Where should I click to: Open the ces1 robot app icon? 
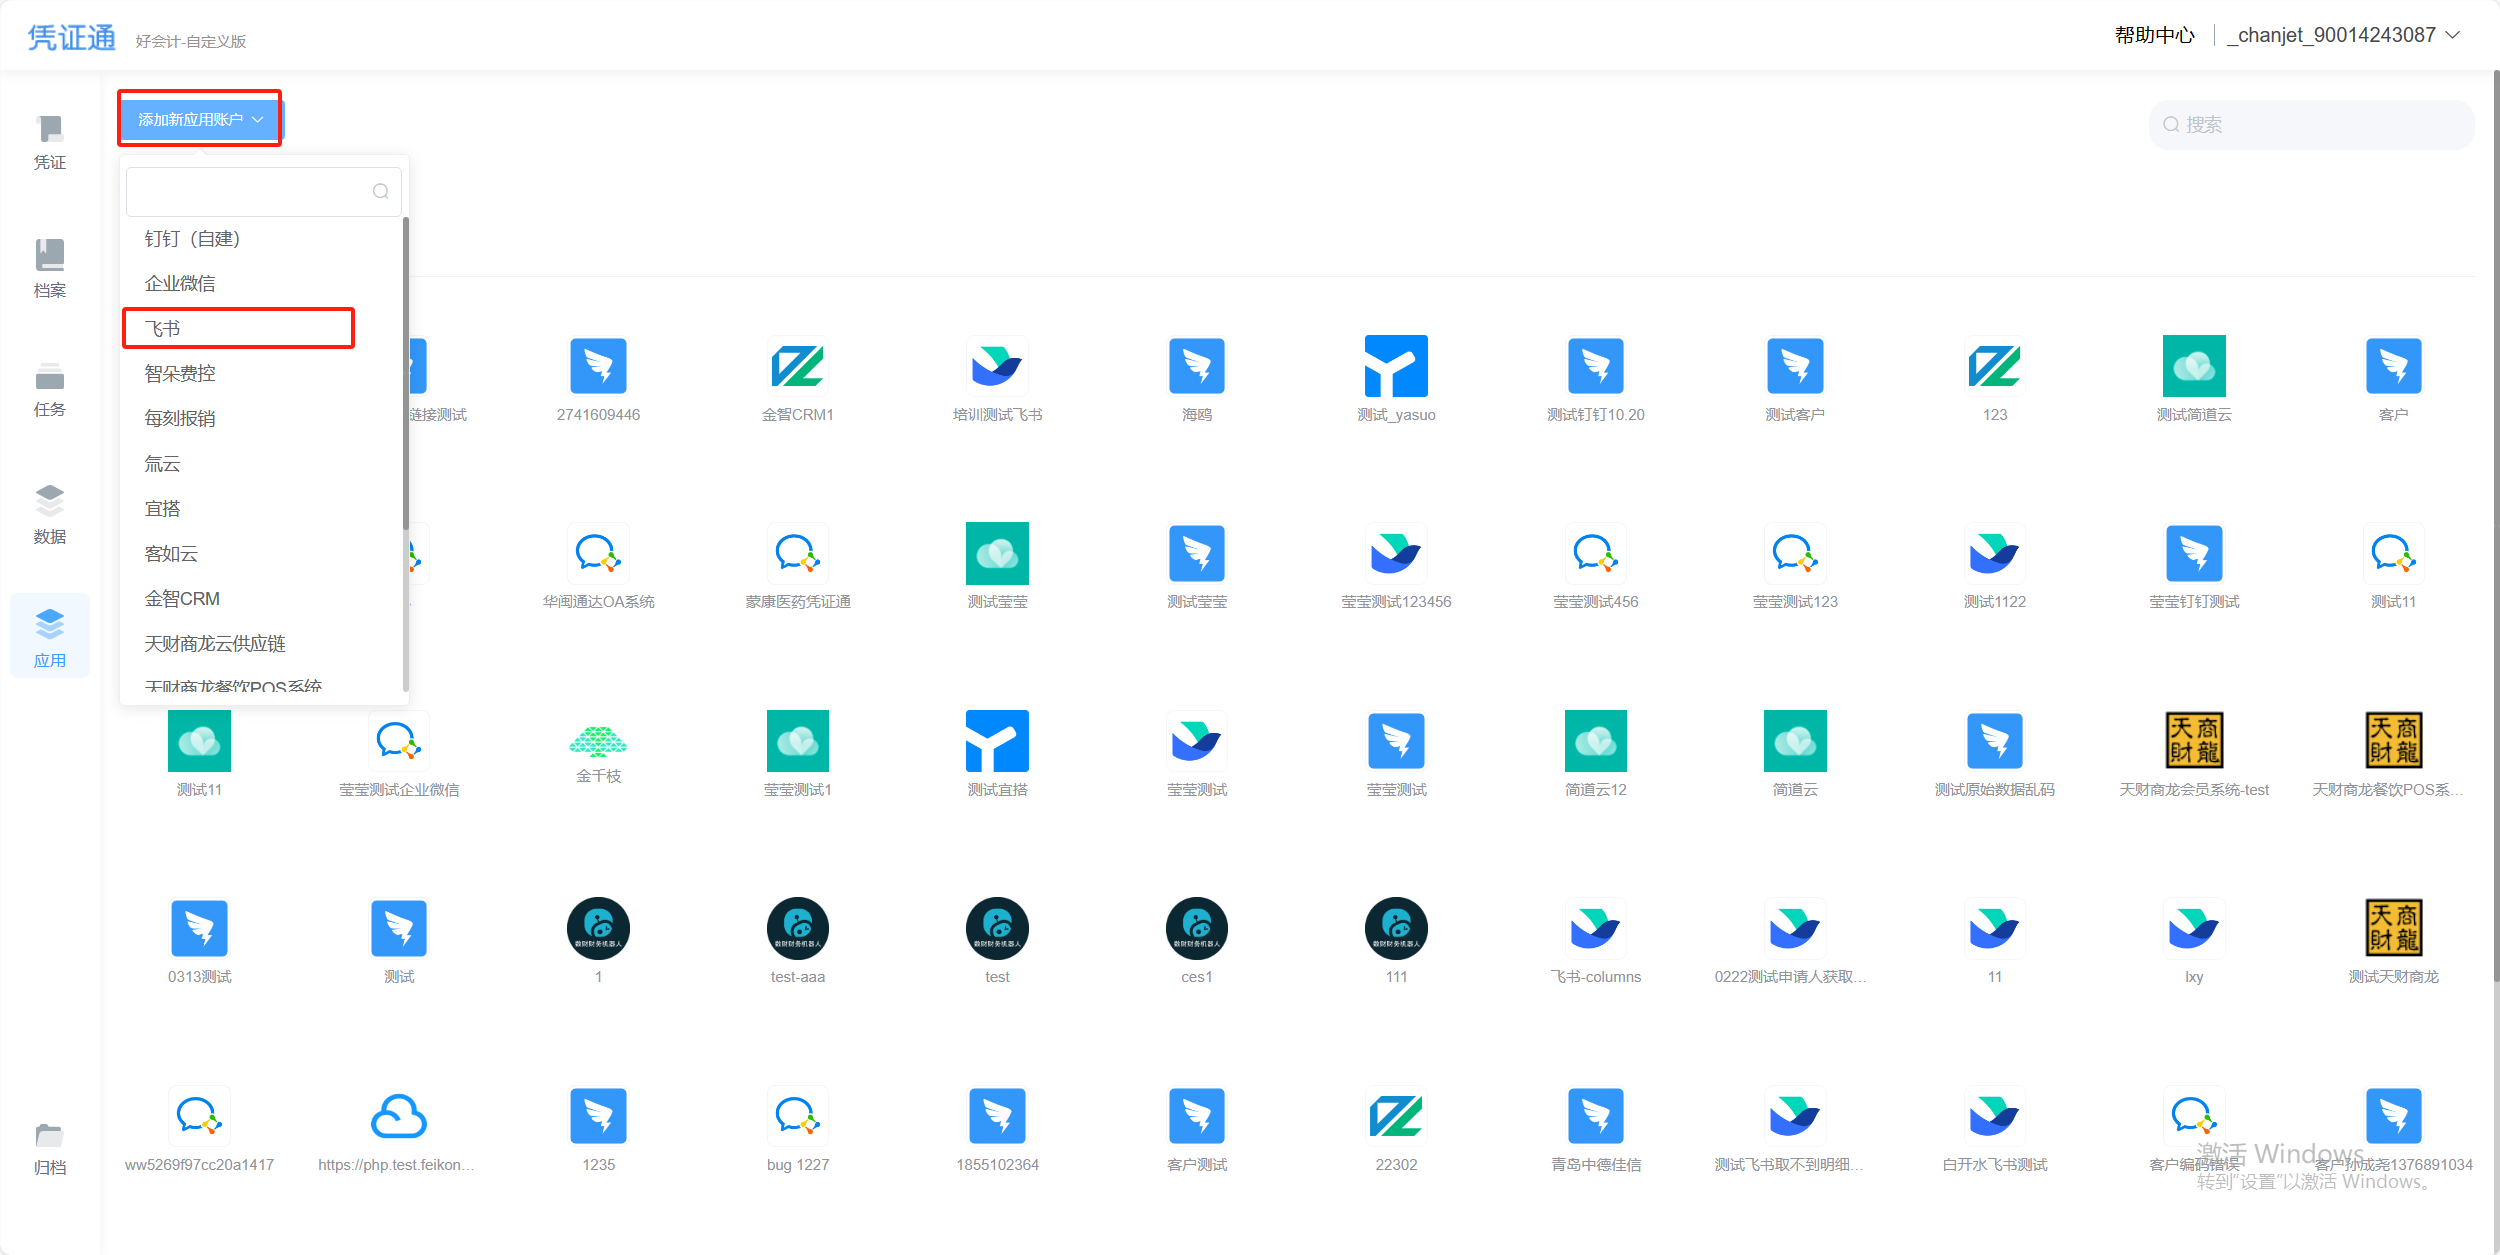[x=1196, y=928]
